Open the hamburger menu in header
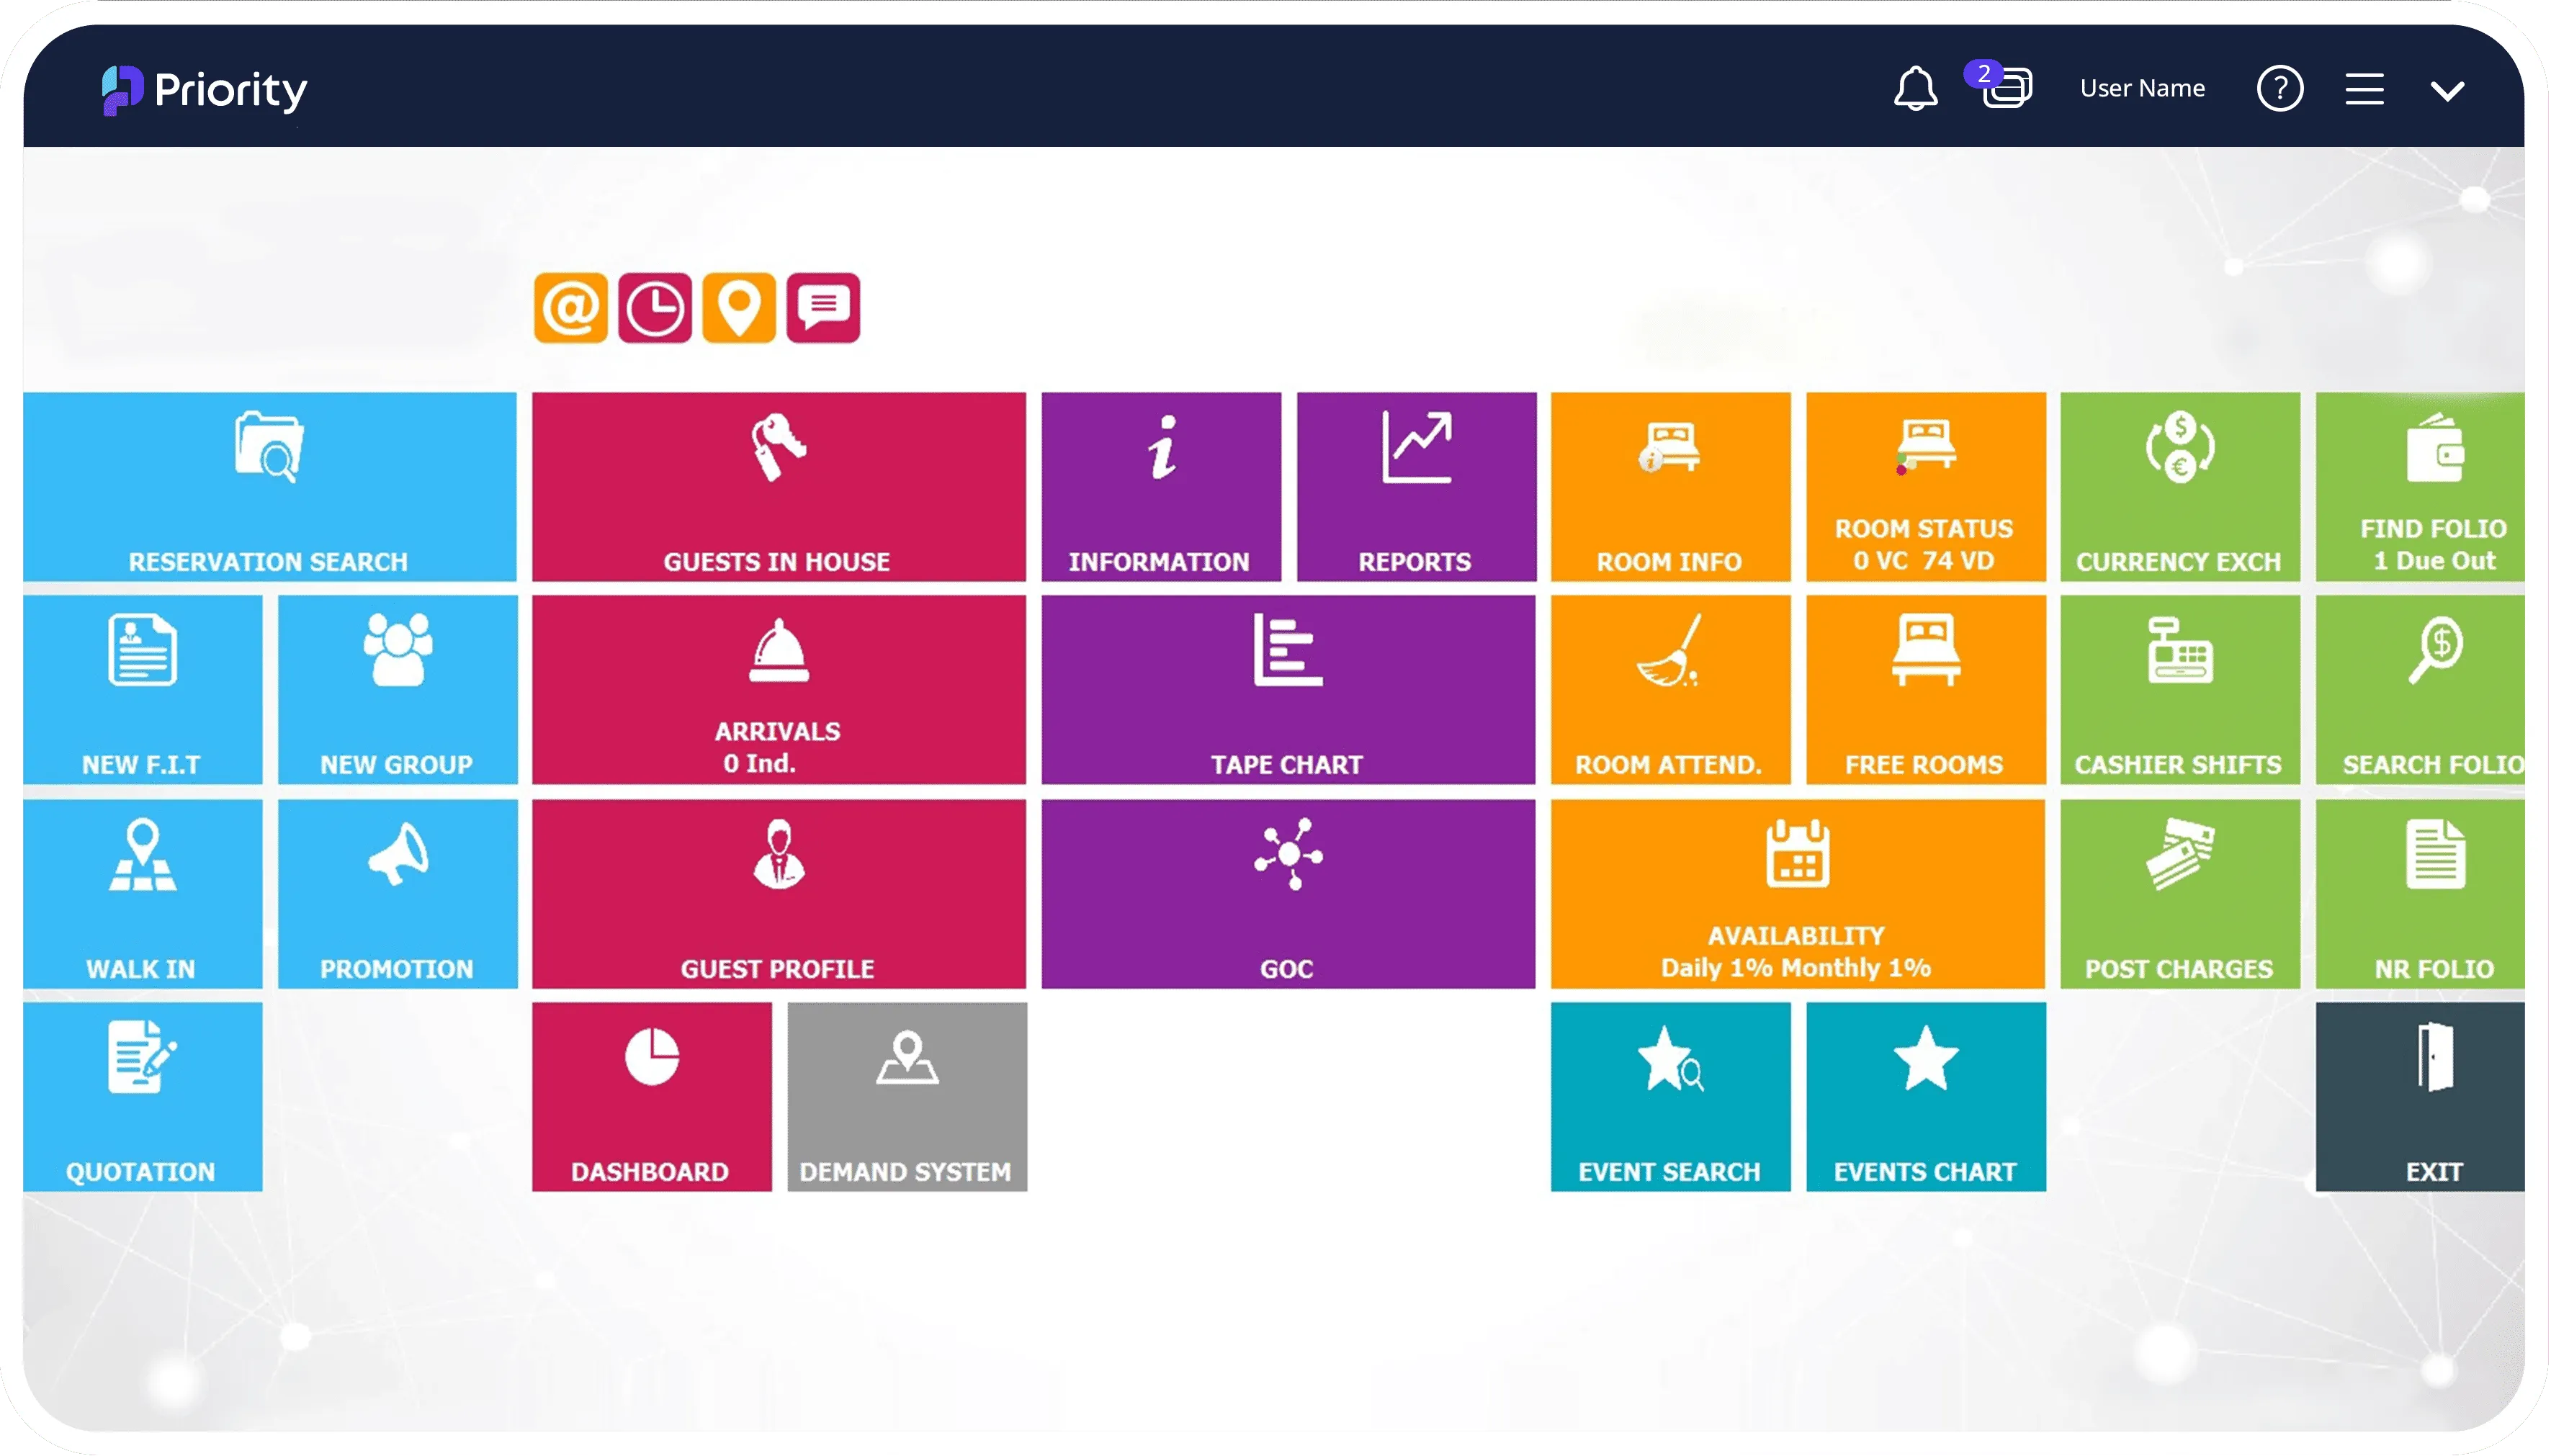The image size is (2551, 1456). click(x=2364, y=89)
